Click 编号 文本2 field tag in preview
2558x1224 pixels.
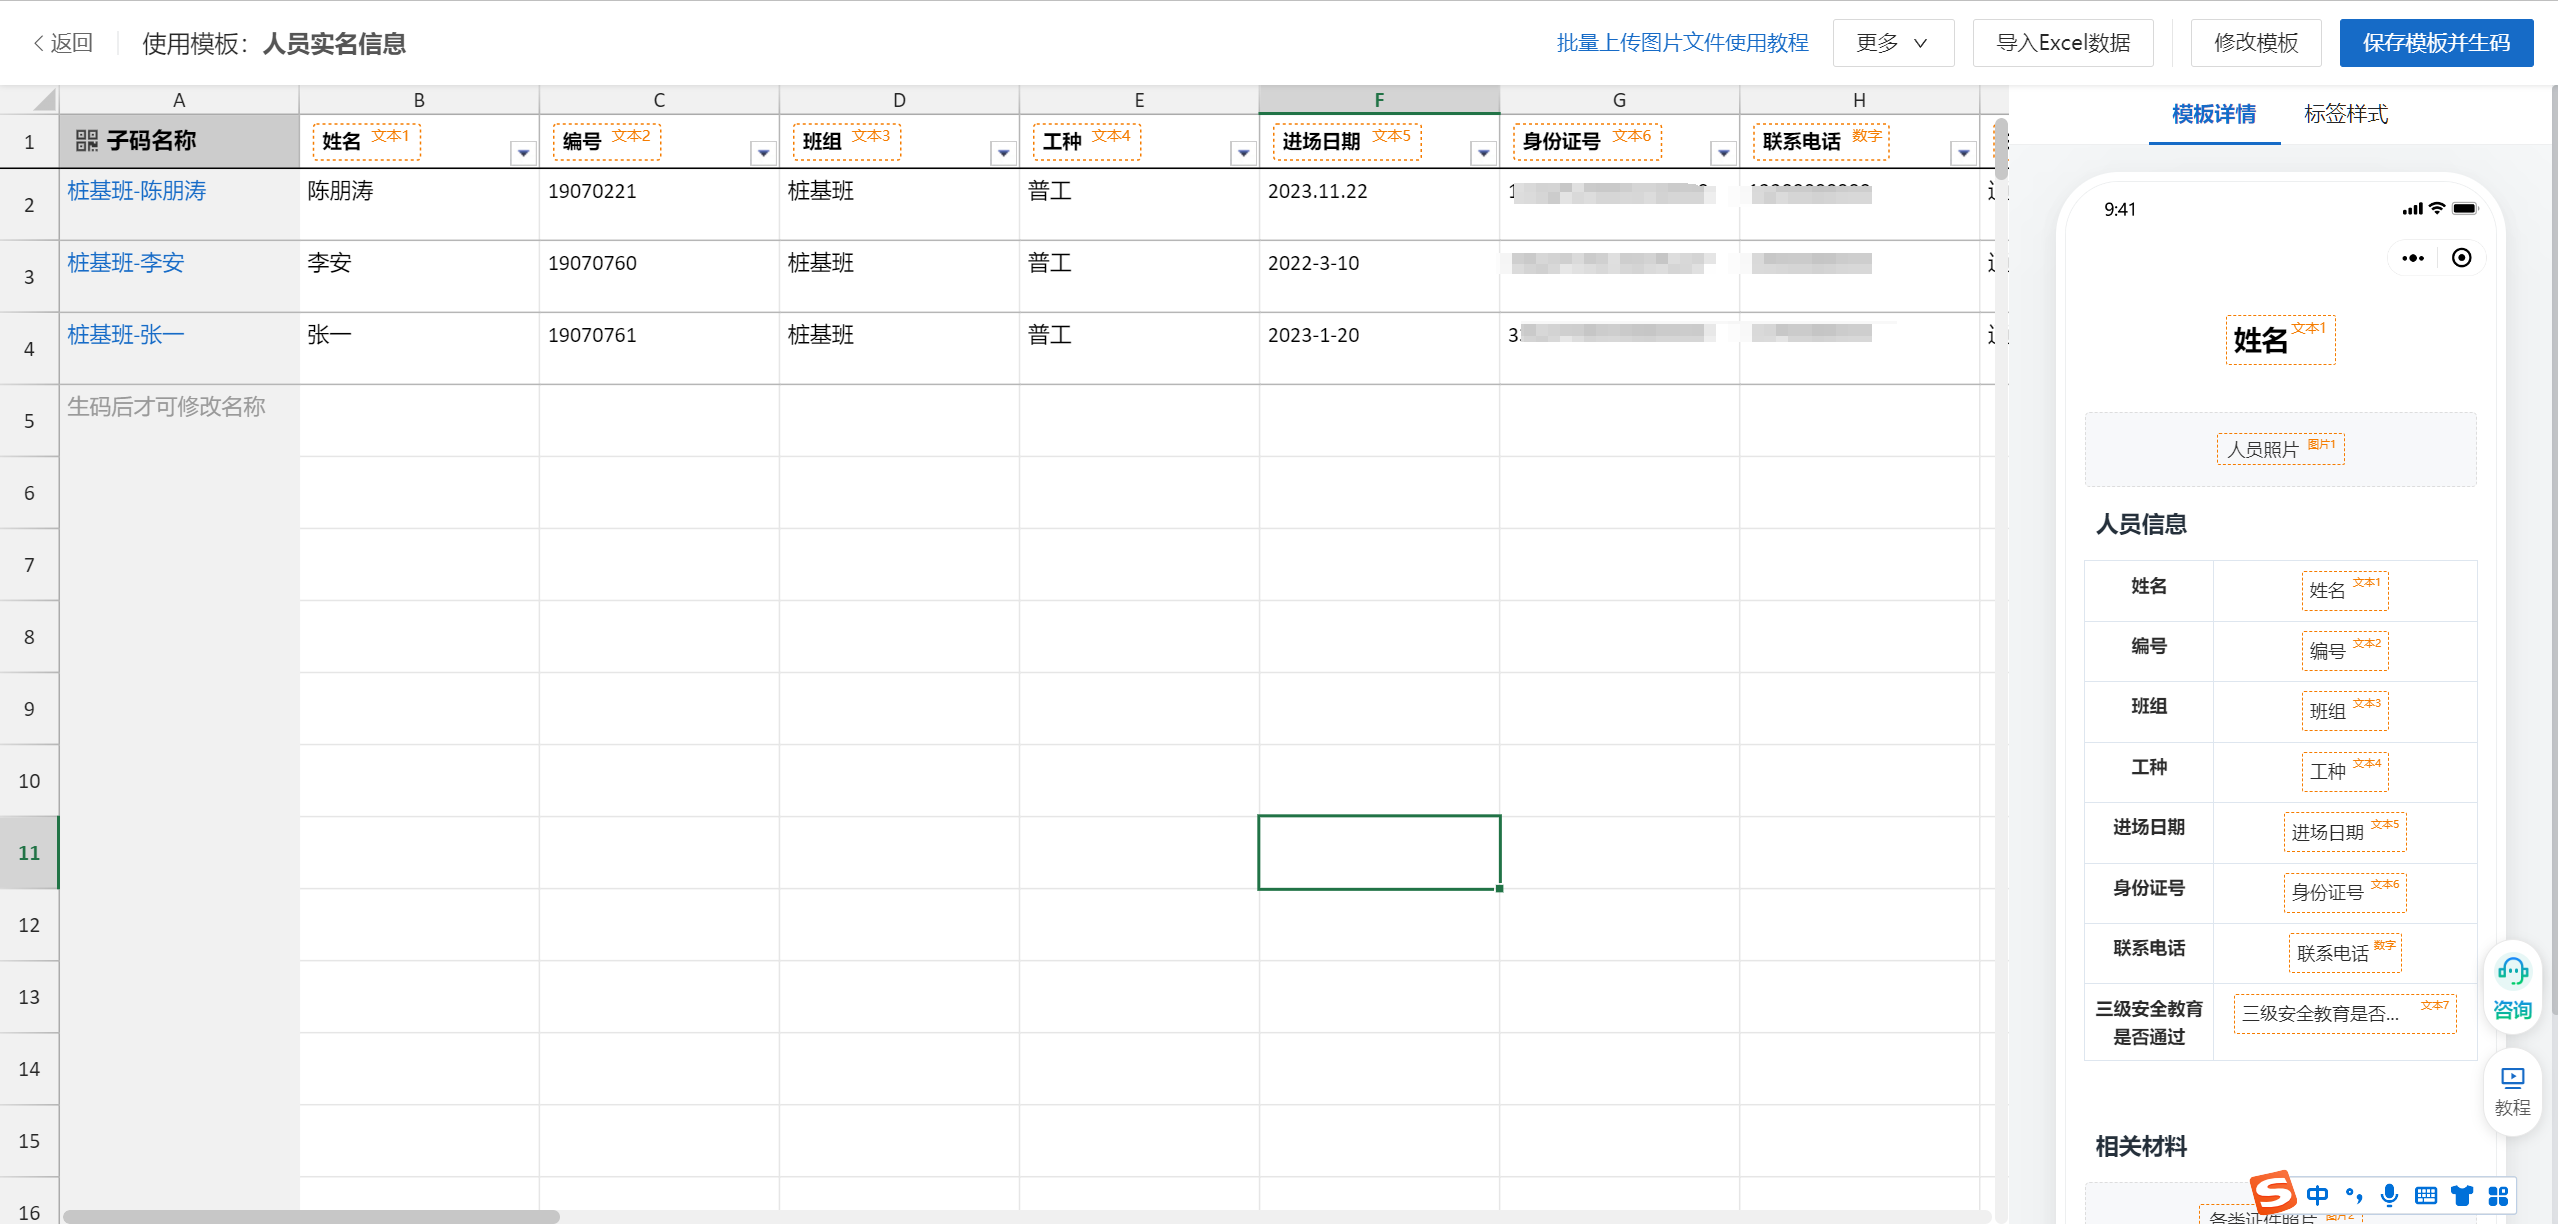coord(2345,651)
